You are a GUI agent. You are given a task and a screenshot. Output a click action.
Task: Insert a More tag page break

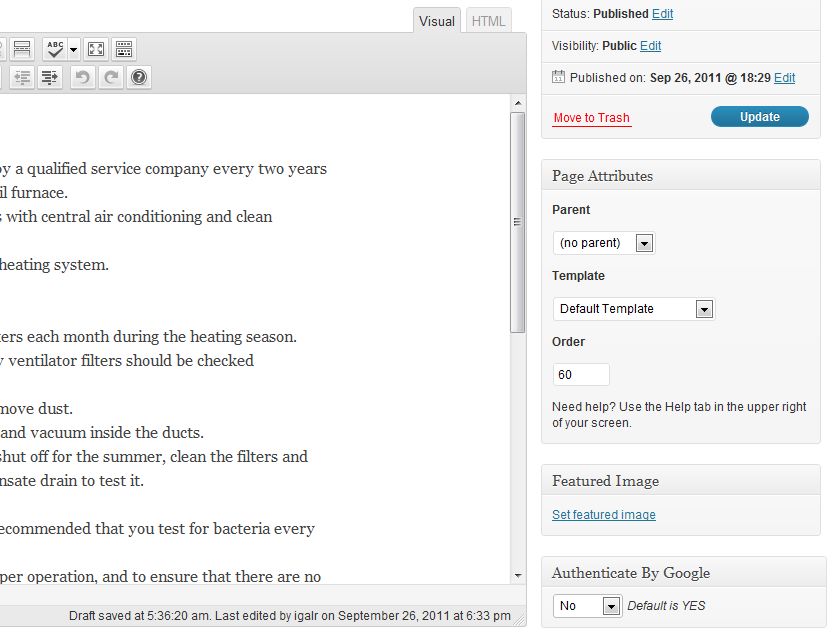point(22,49)
